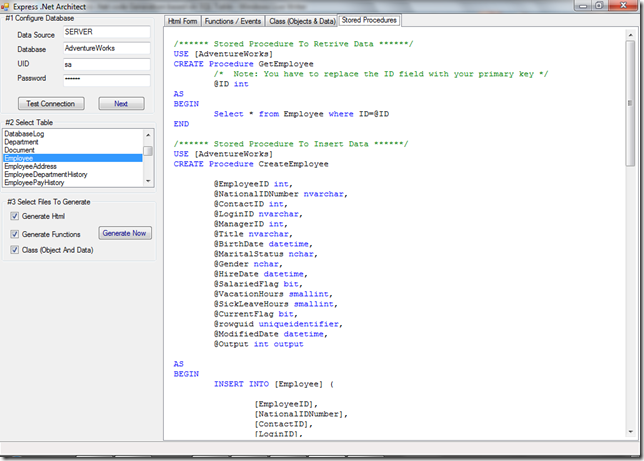
Task: Click into the Password field
Action: (x=106, y=78)
